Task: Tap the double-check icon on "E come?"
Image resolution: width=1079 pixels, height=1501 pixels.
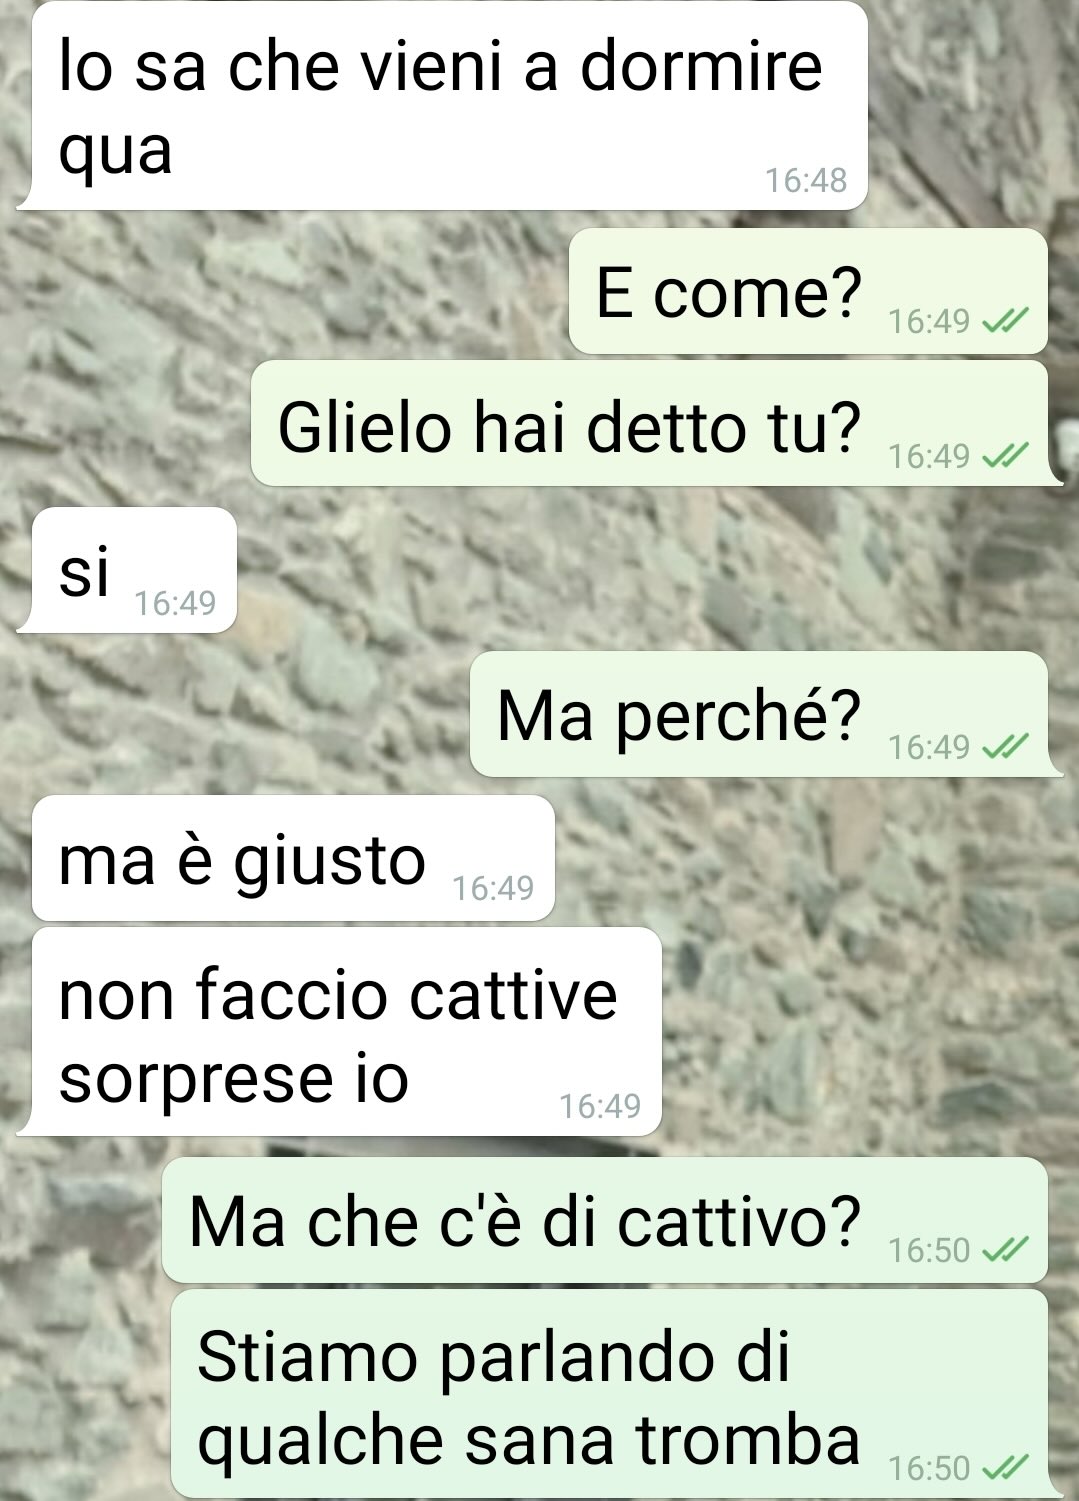Action: pos(1004,321)
